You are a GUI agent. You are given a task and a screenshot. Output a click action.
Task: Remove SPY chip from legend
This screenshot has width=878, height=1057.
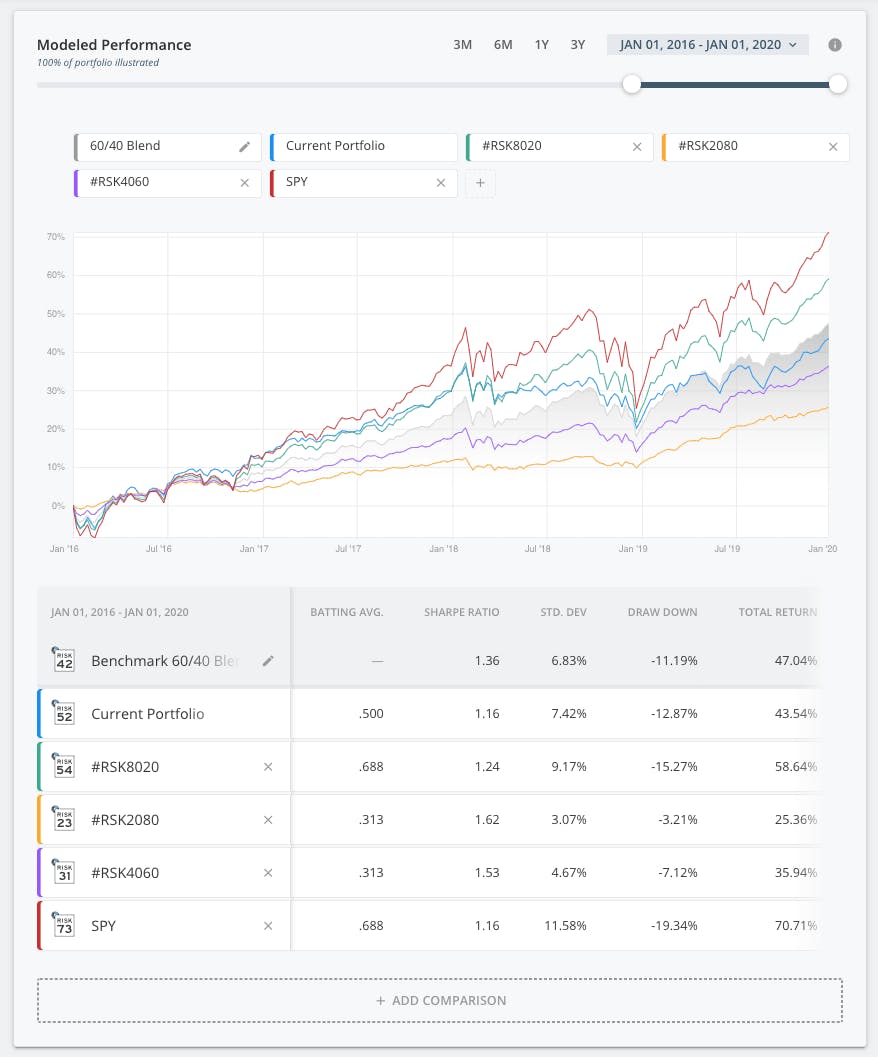(441, 183)
